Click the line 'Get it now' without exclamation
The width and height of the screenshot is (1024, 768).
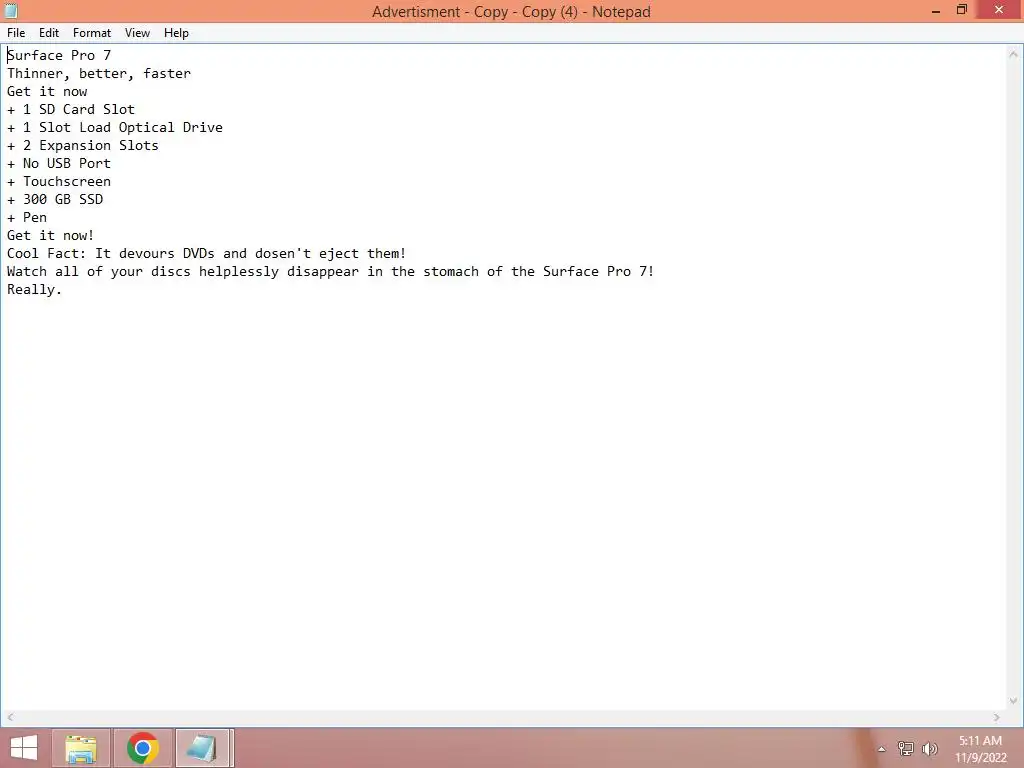pos(47,91)
